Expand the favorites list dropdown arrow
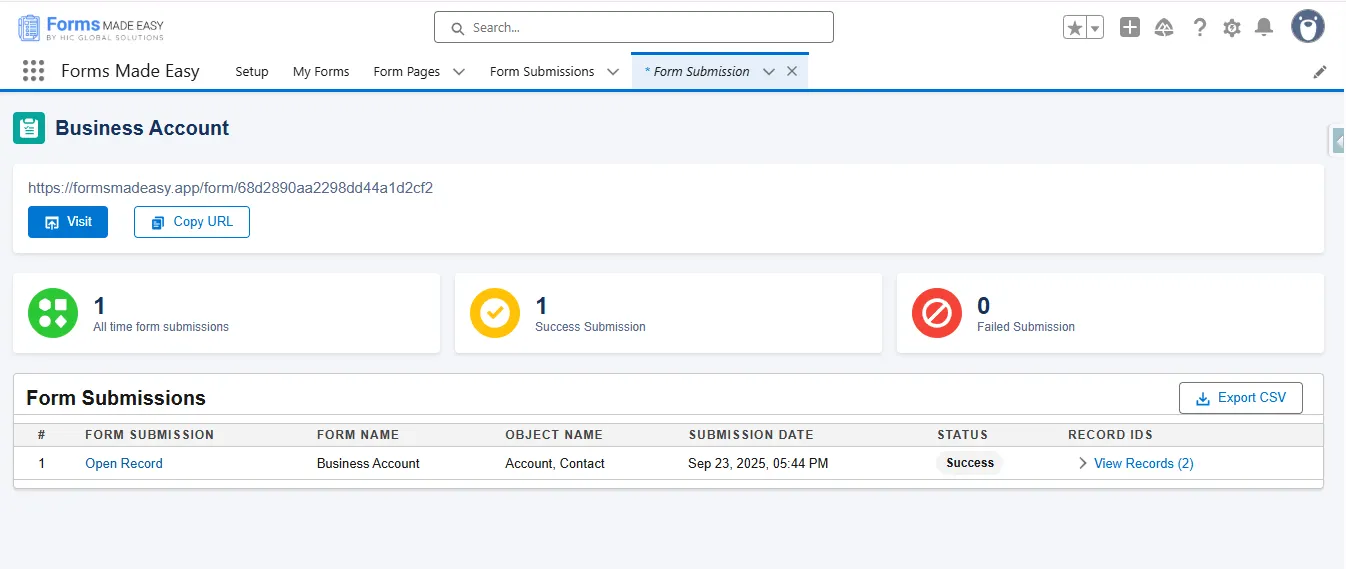Viewport: 1346px width, 569px height. click(1095, 28)
